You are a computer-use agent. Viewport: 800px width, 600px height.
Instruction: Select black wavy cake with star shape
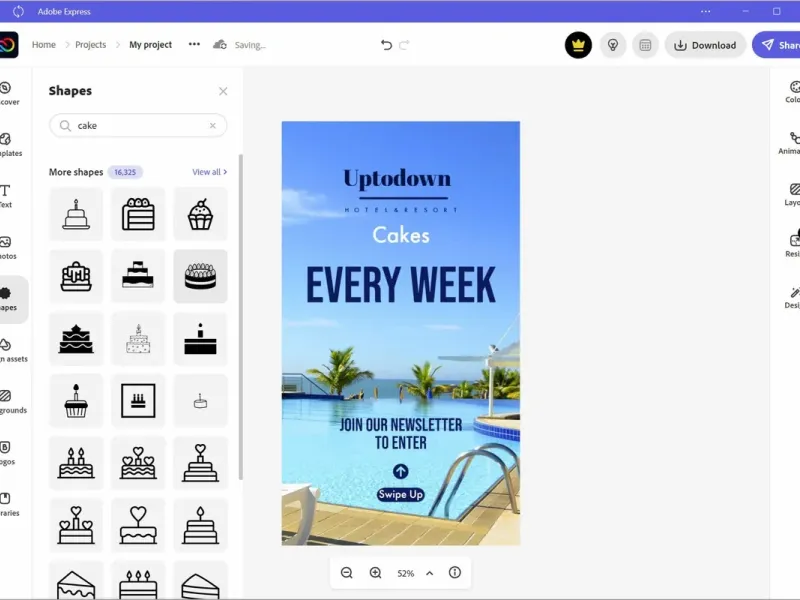76,338
